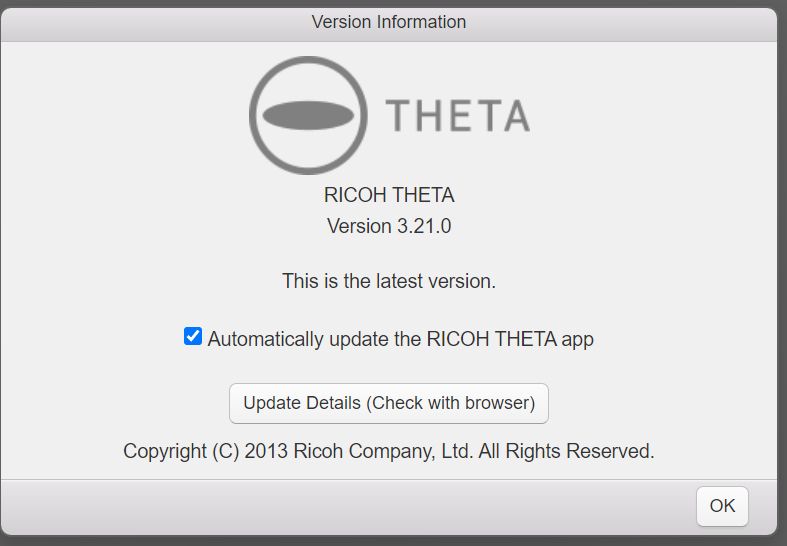
Task: Click "All Rights Reserved." at the end of copyright
Action: coord(567,451)
